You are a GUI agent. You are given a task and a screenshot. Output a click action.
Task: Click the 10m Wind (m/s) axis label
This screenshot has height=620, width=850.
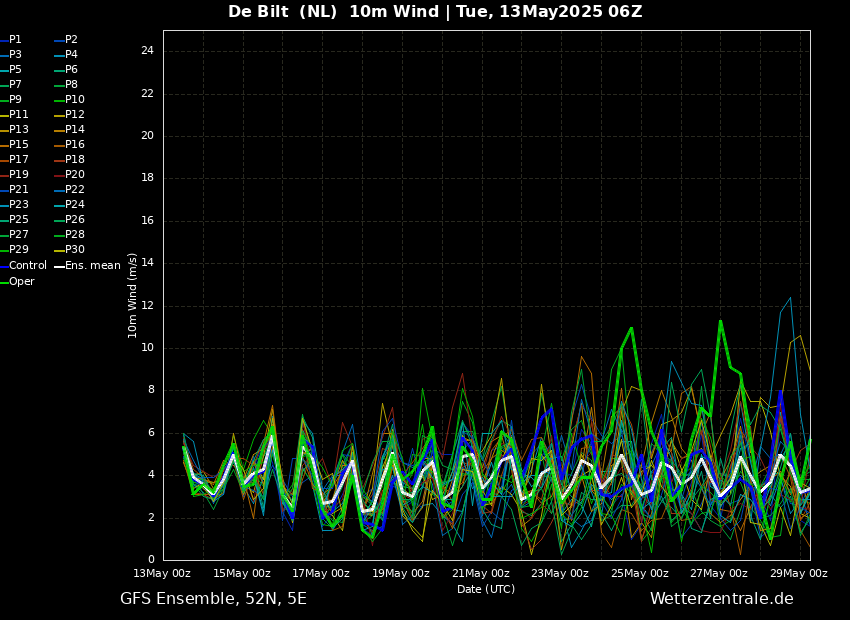[x=133, y=295]
